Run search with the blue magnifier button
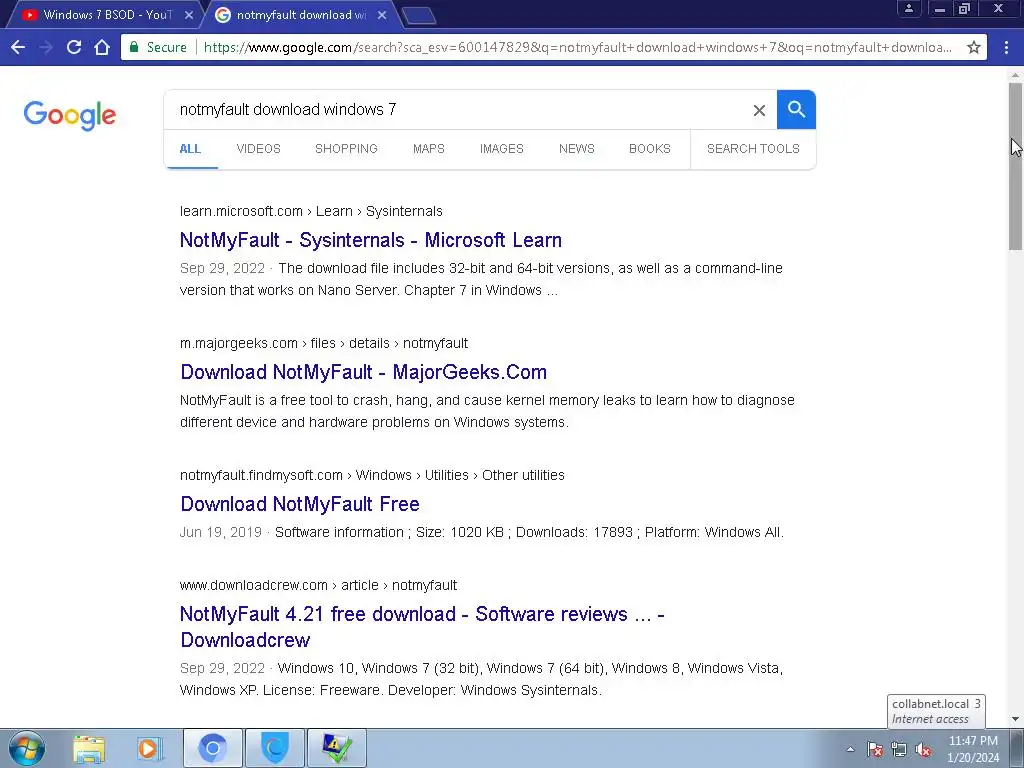 coord(796,110)
